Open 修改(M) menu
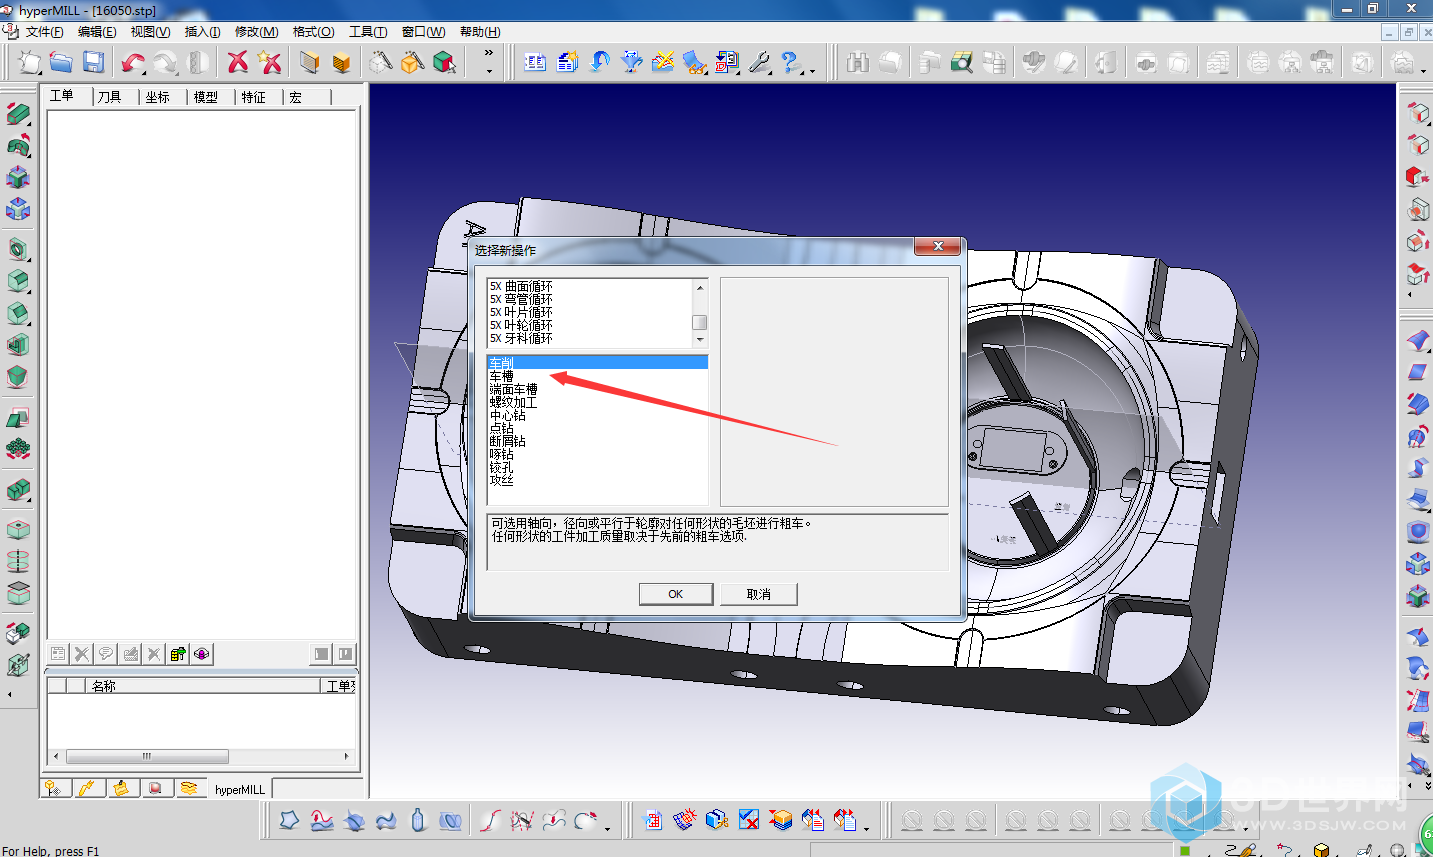 [x=256, y=32]
